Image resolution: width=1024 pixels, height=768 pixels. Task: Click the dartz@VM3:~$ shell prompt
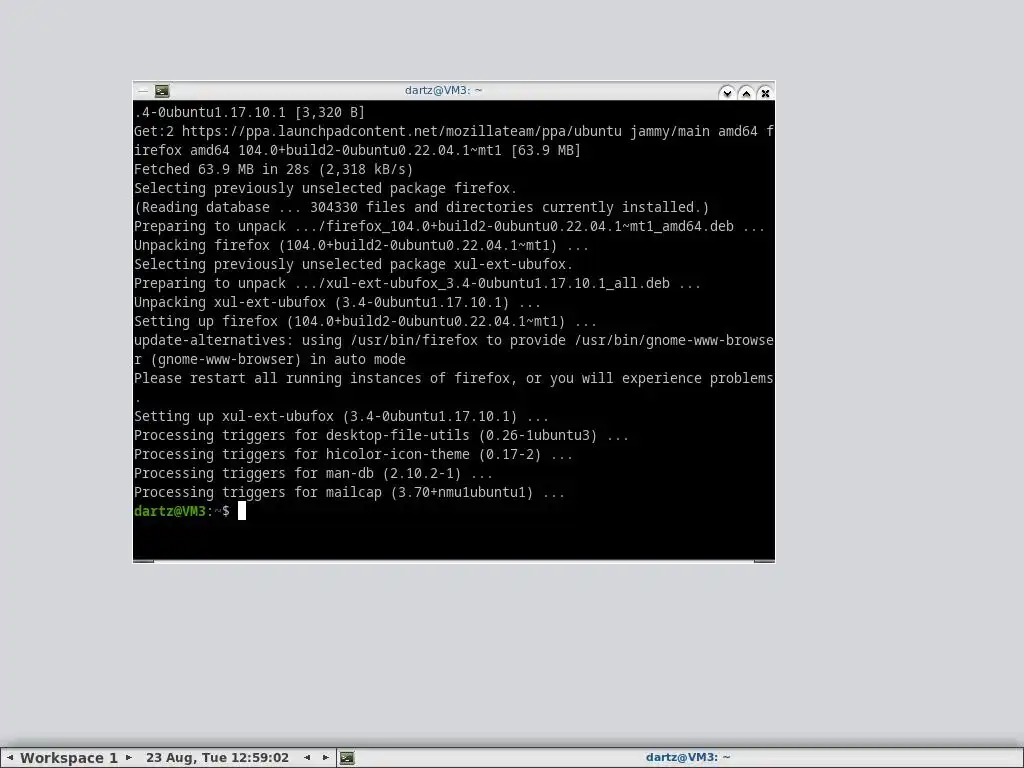(182, 511)
